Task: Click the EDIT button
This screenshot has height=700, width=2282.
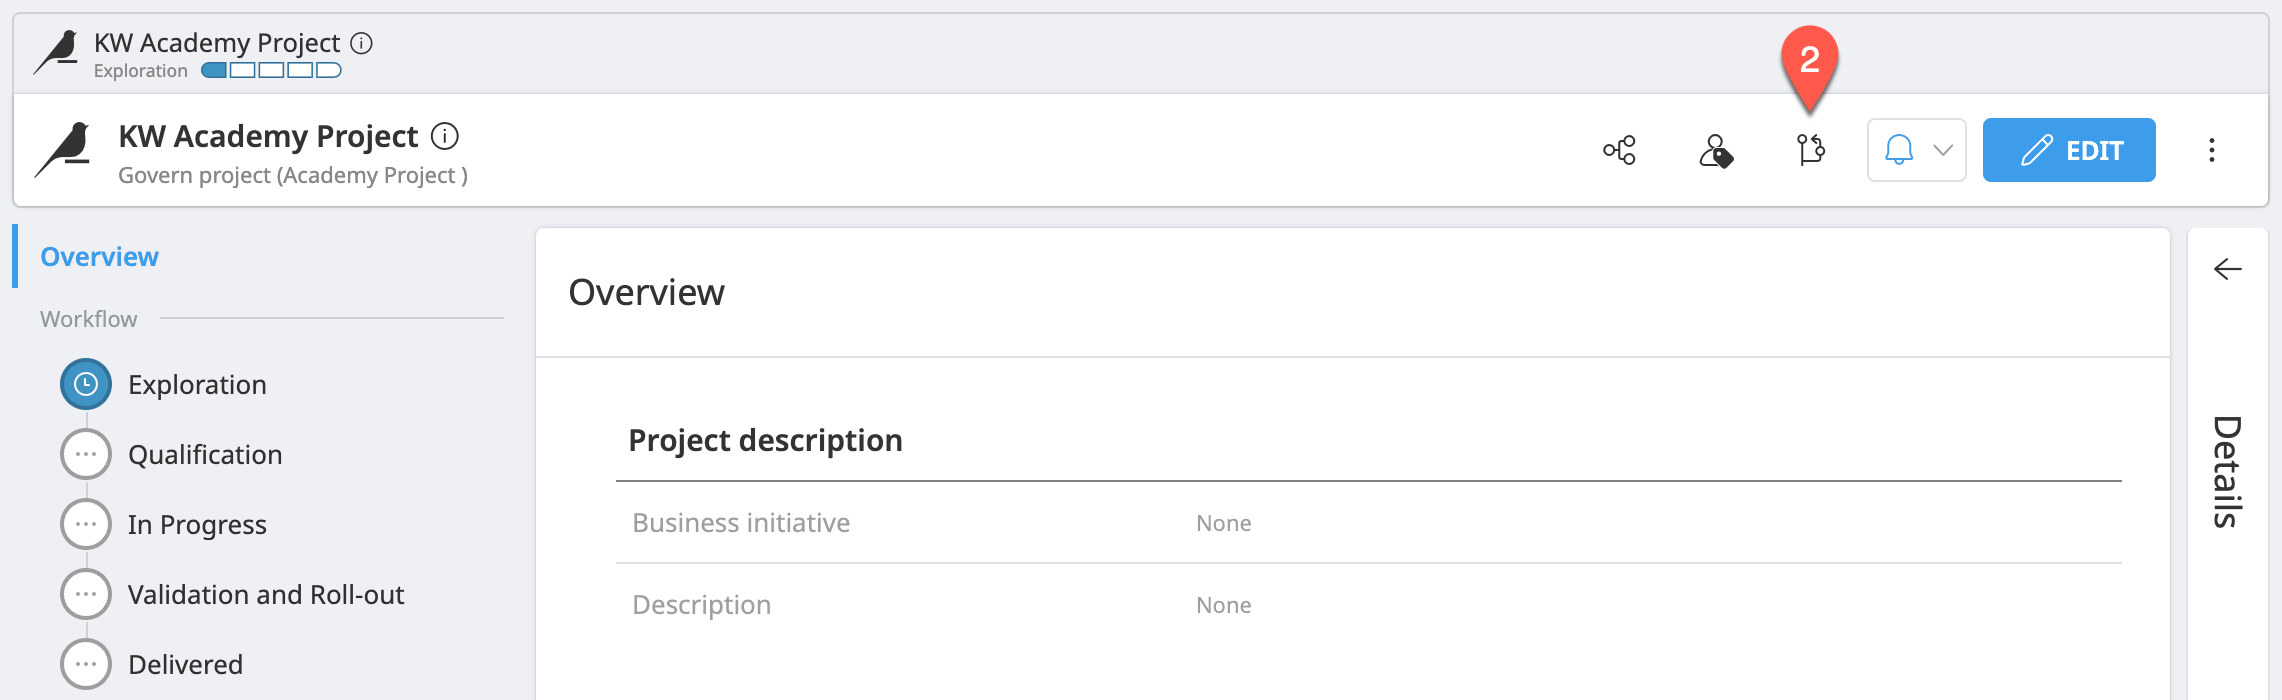Action: 2068,150
